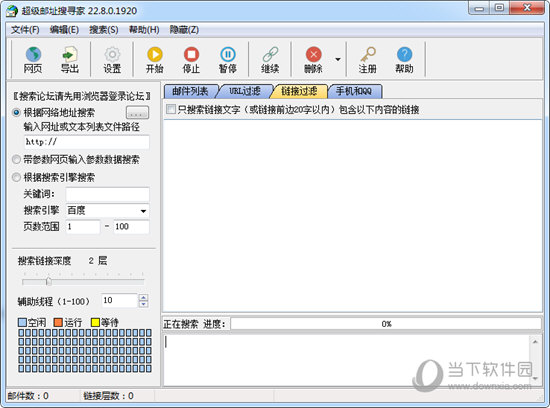Image resolution: width=550 pixels, height=408 pixels.
Task: Select 根据网络地址搜索 radio button
Action: [x=16, y=113]
